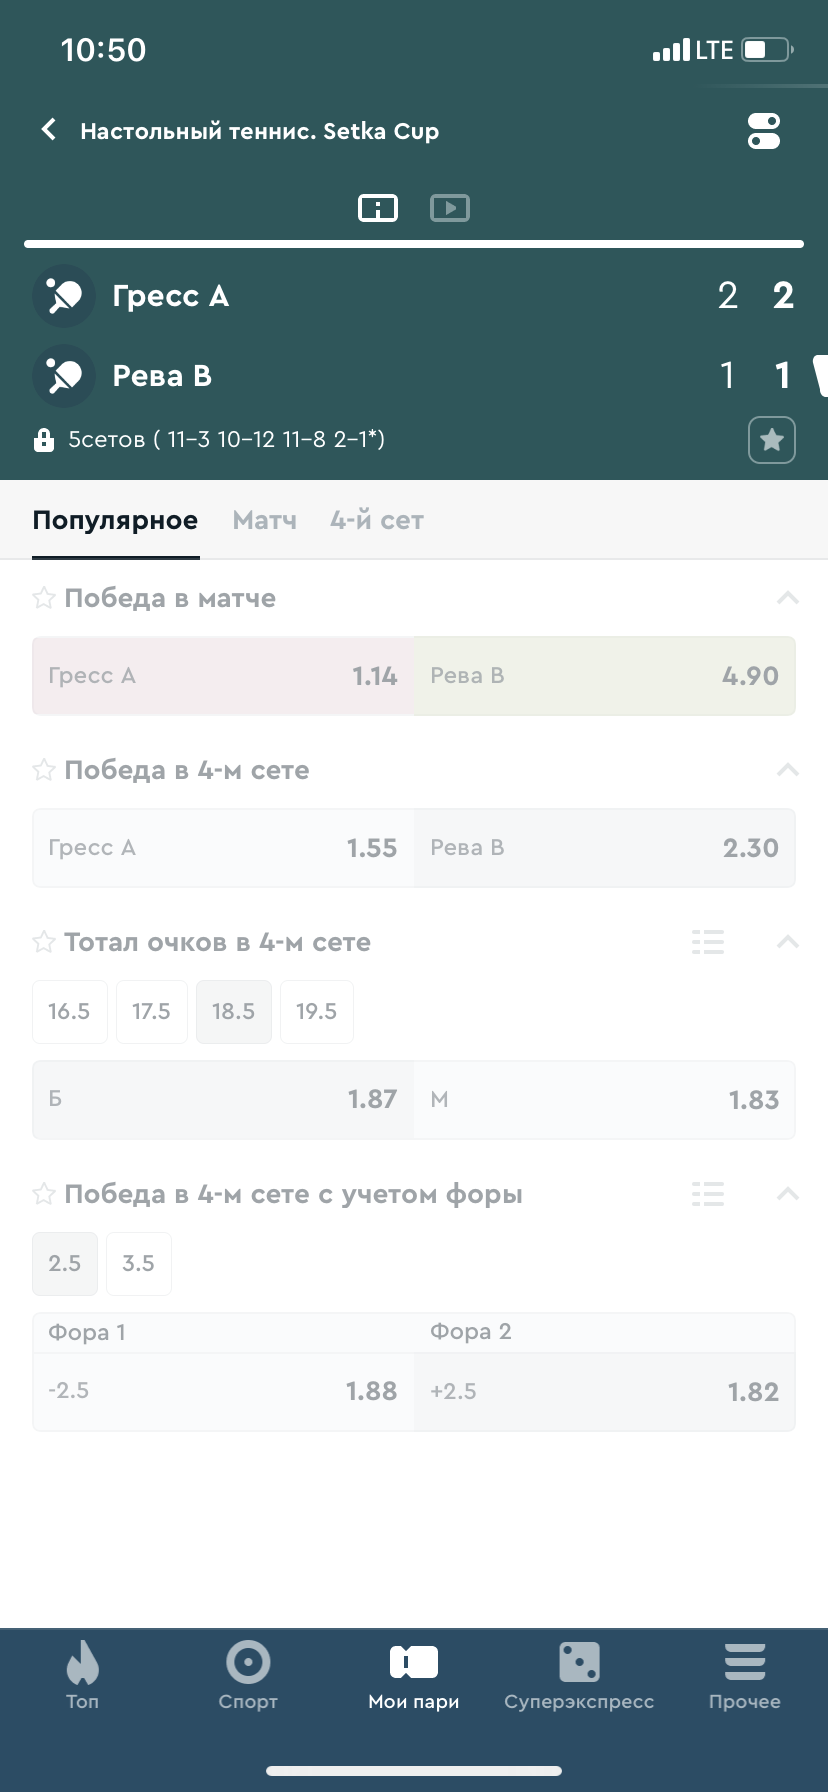The width and height of the screenshot is (828, 1792).
Task: Open the settings toggles icon in header
Action: (x=764, y=131)
